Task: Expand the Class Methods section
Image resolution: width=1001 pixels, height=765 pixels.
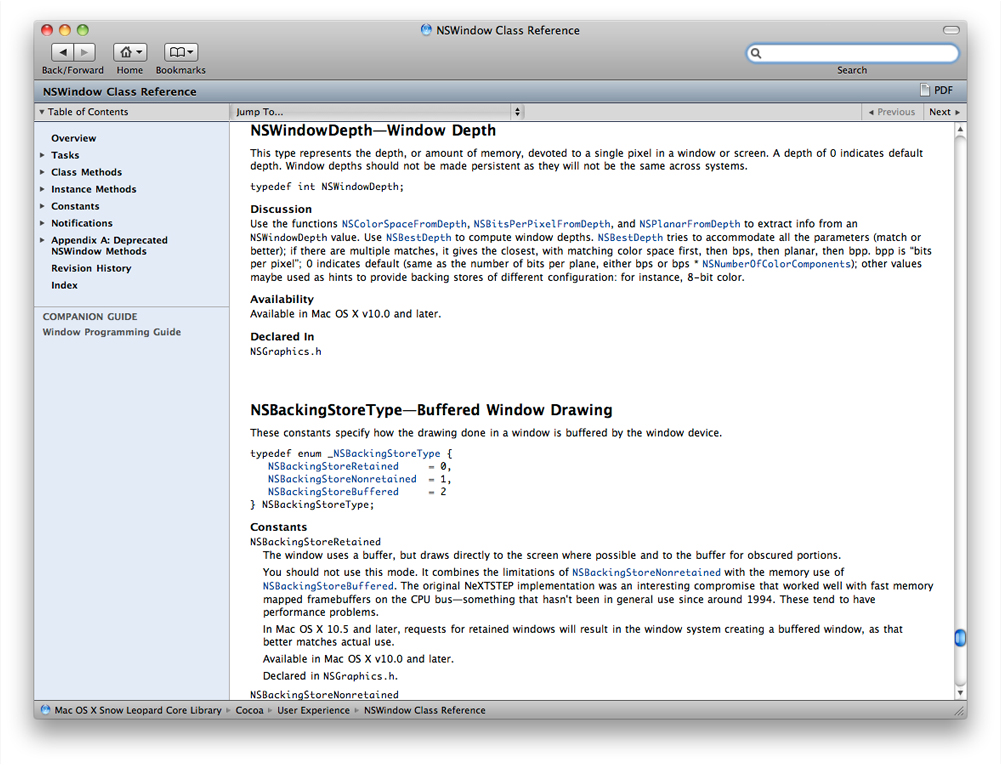Action: tap(42, 172)
